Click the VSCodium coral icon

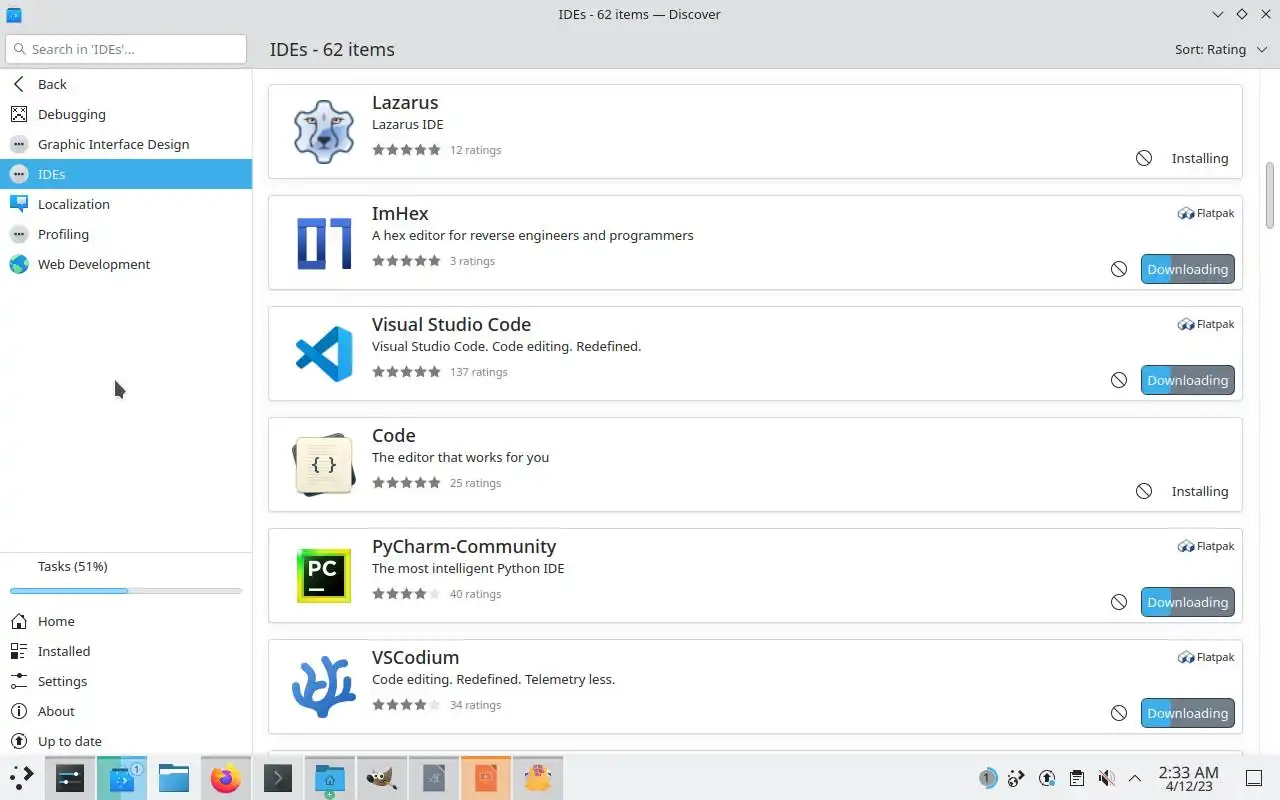[x=324, y=686]
